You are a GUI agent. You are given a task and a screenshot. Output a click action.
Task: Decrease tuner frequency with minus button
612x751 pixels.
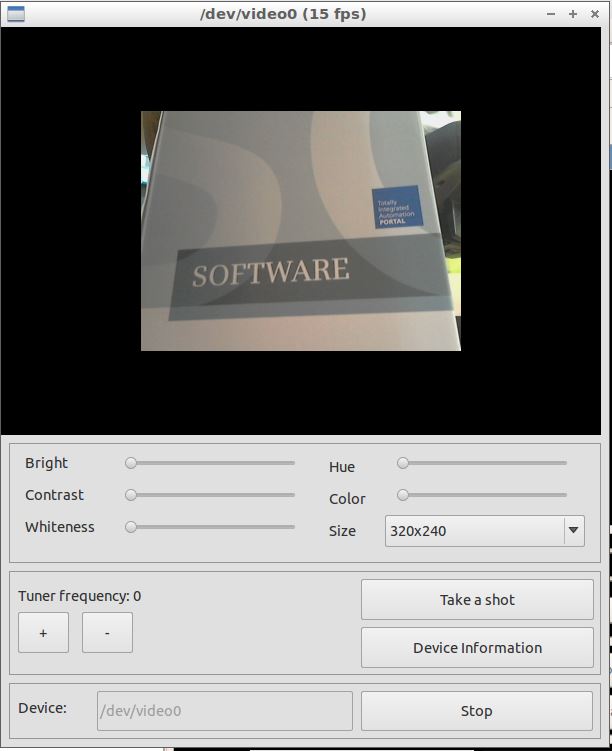pyautogui.click(x=107, y=633)
